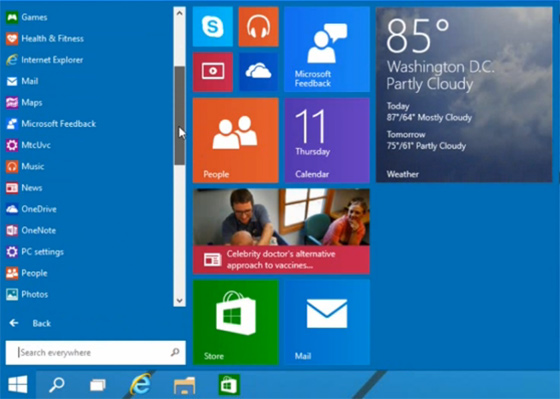The image size is (560, 399).
Task: Open the Skype tile
Action: tap(213, 27)
